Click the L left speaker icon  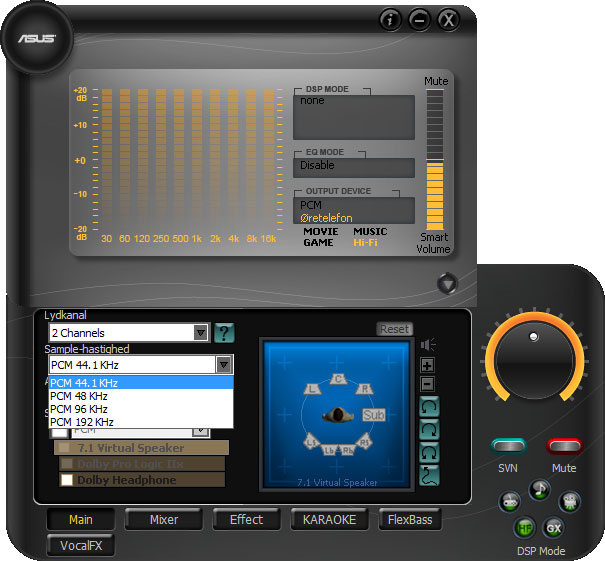point(313,389)
